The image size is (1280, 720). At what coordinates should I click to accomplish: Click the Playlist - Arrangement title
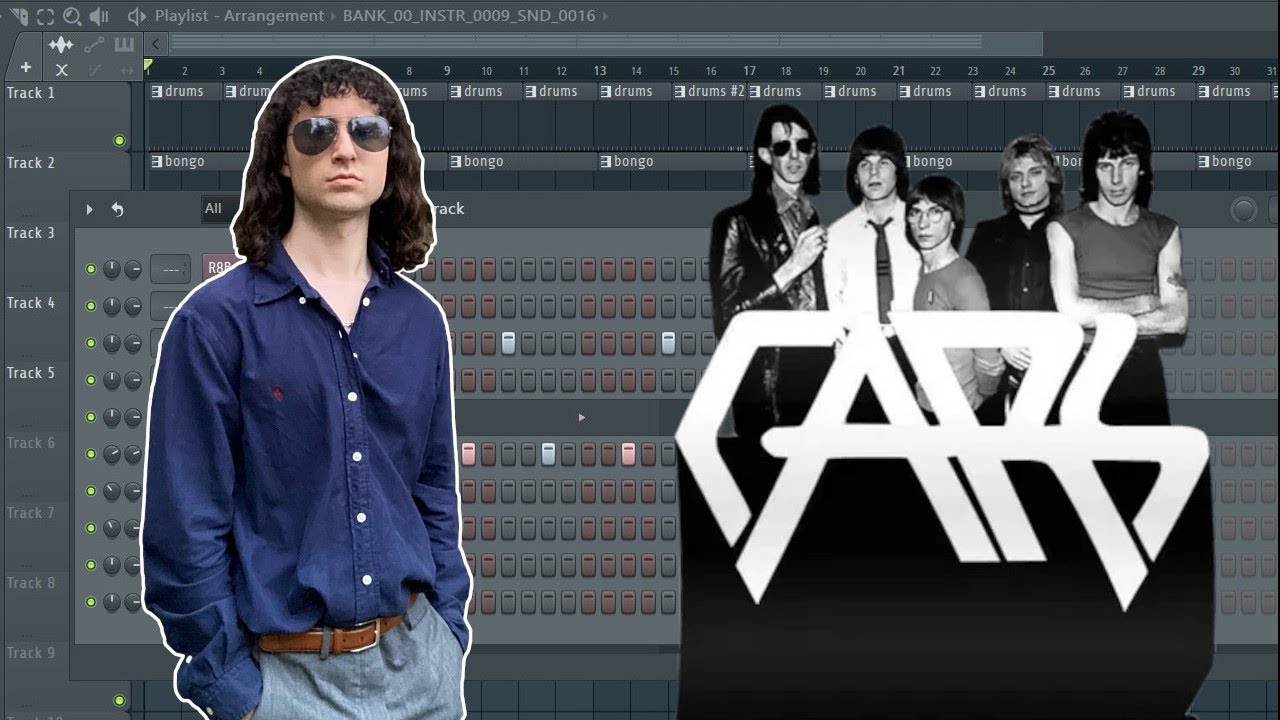[240, 16]
